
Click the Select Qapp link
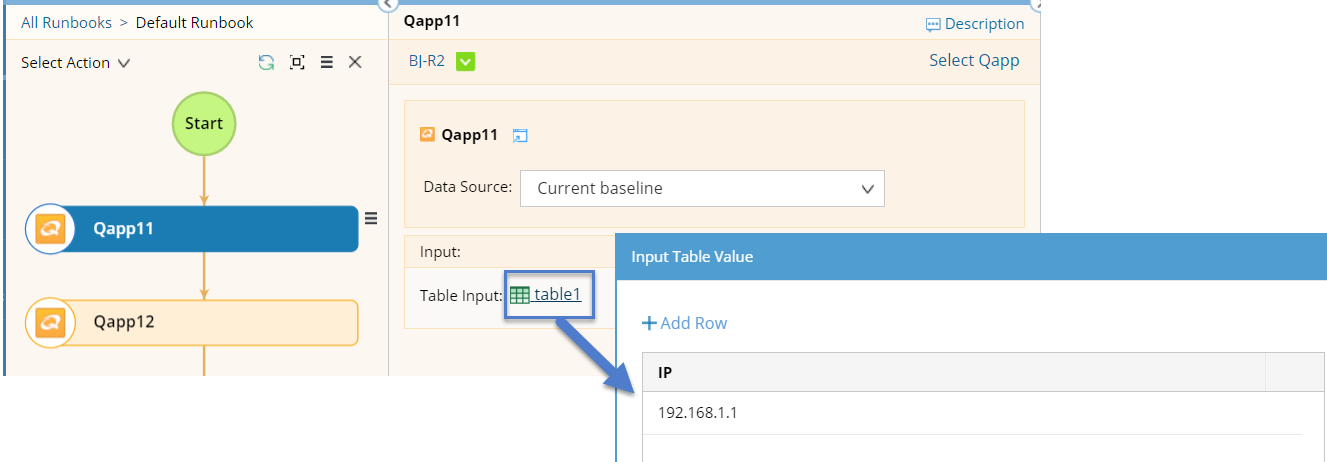[974, 60]
